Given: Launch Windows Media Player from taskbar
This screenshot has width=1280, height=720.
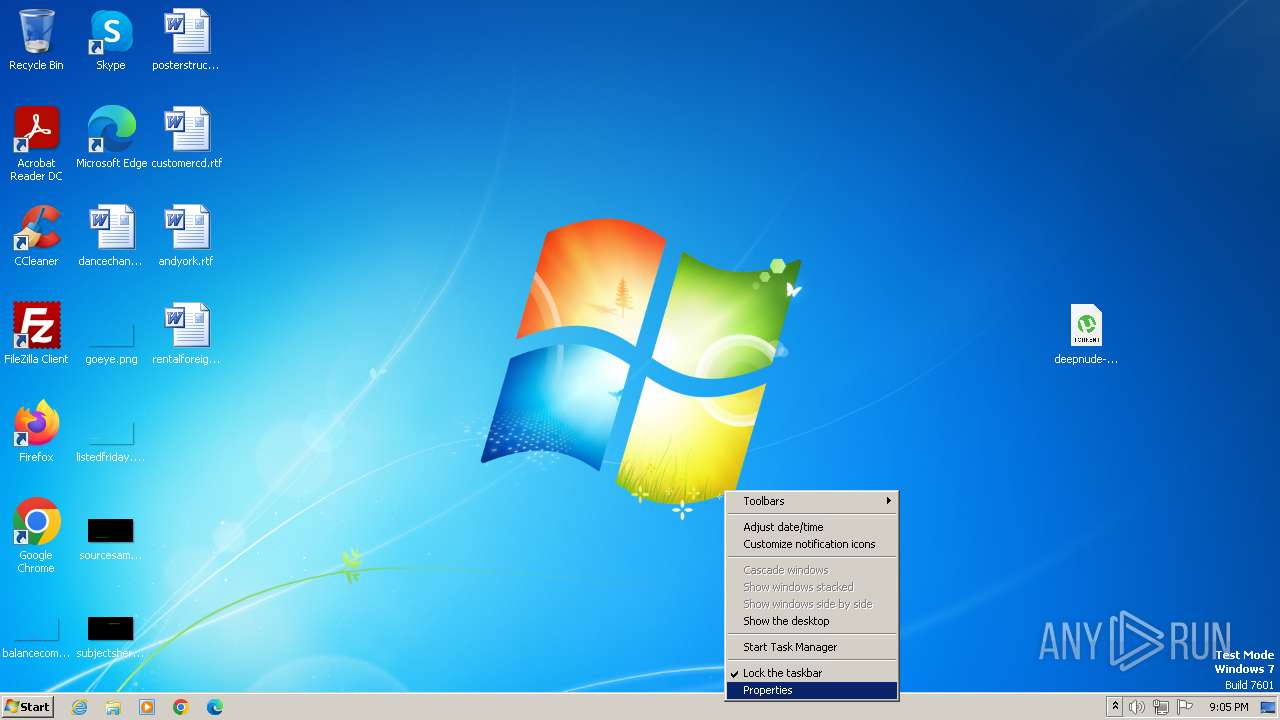Looking at the screenshot, I should [147, 707].
